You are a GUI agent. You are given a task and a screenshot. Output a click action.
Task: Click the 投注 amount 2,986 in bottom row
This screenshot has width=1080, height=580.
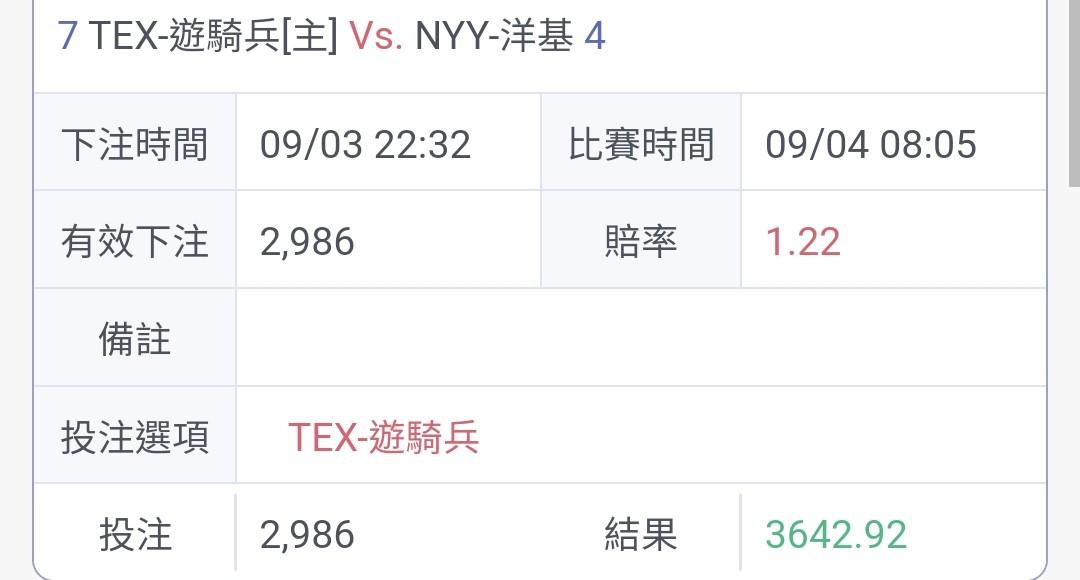(x=307, y=535)
